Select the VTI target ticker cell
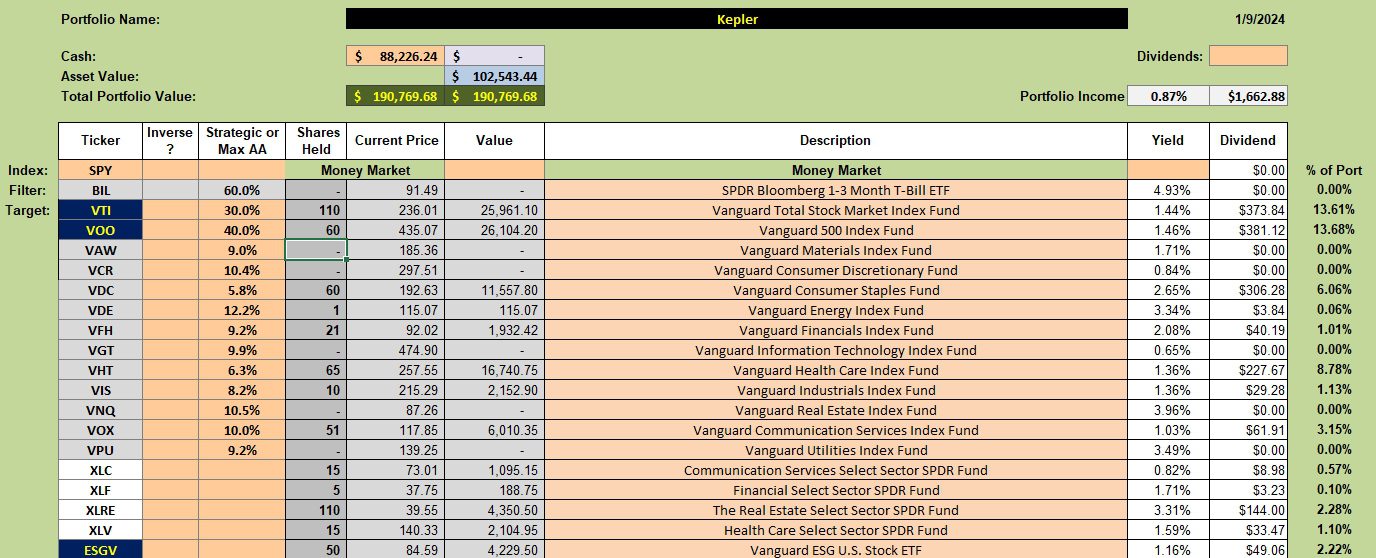This screenshot has height=558, width=1376. pos(100,210)
